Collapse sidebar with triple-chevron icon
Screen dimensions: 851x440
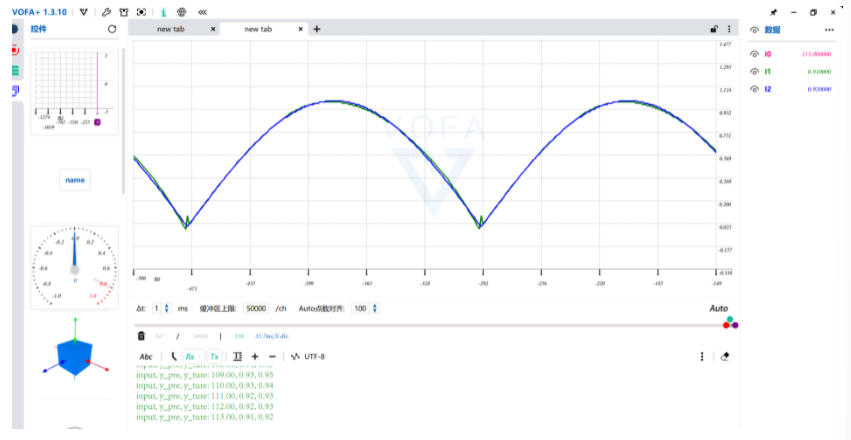(202, 12)
